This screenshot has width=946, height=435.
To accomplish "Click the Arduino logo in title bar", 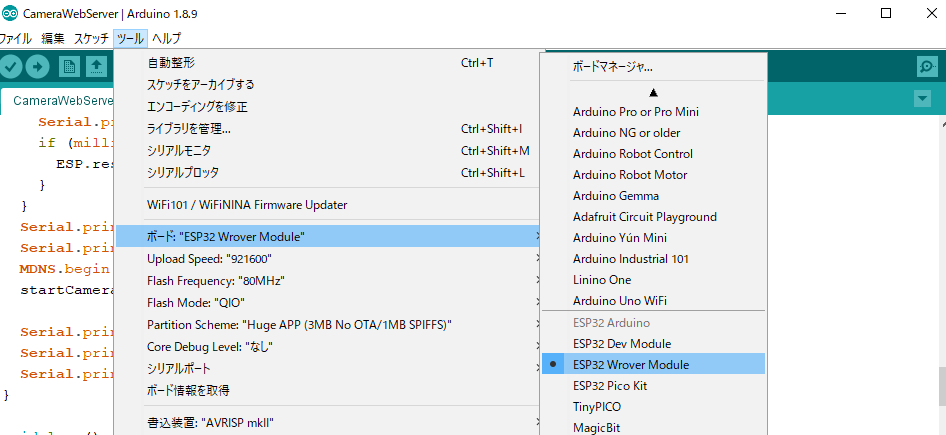I will coord(10,13).
